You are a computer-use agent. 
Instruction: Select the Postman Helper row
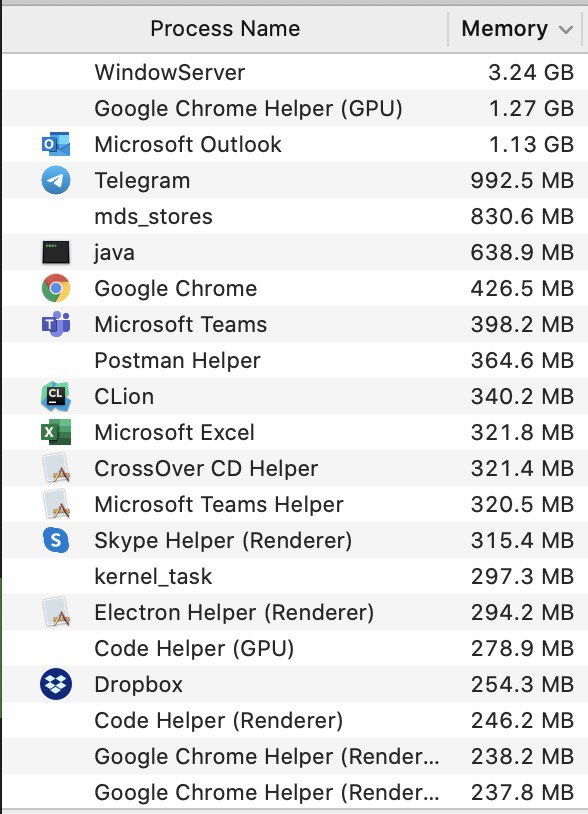294,360
